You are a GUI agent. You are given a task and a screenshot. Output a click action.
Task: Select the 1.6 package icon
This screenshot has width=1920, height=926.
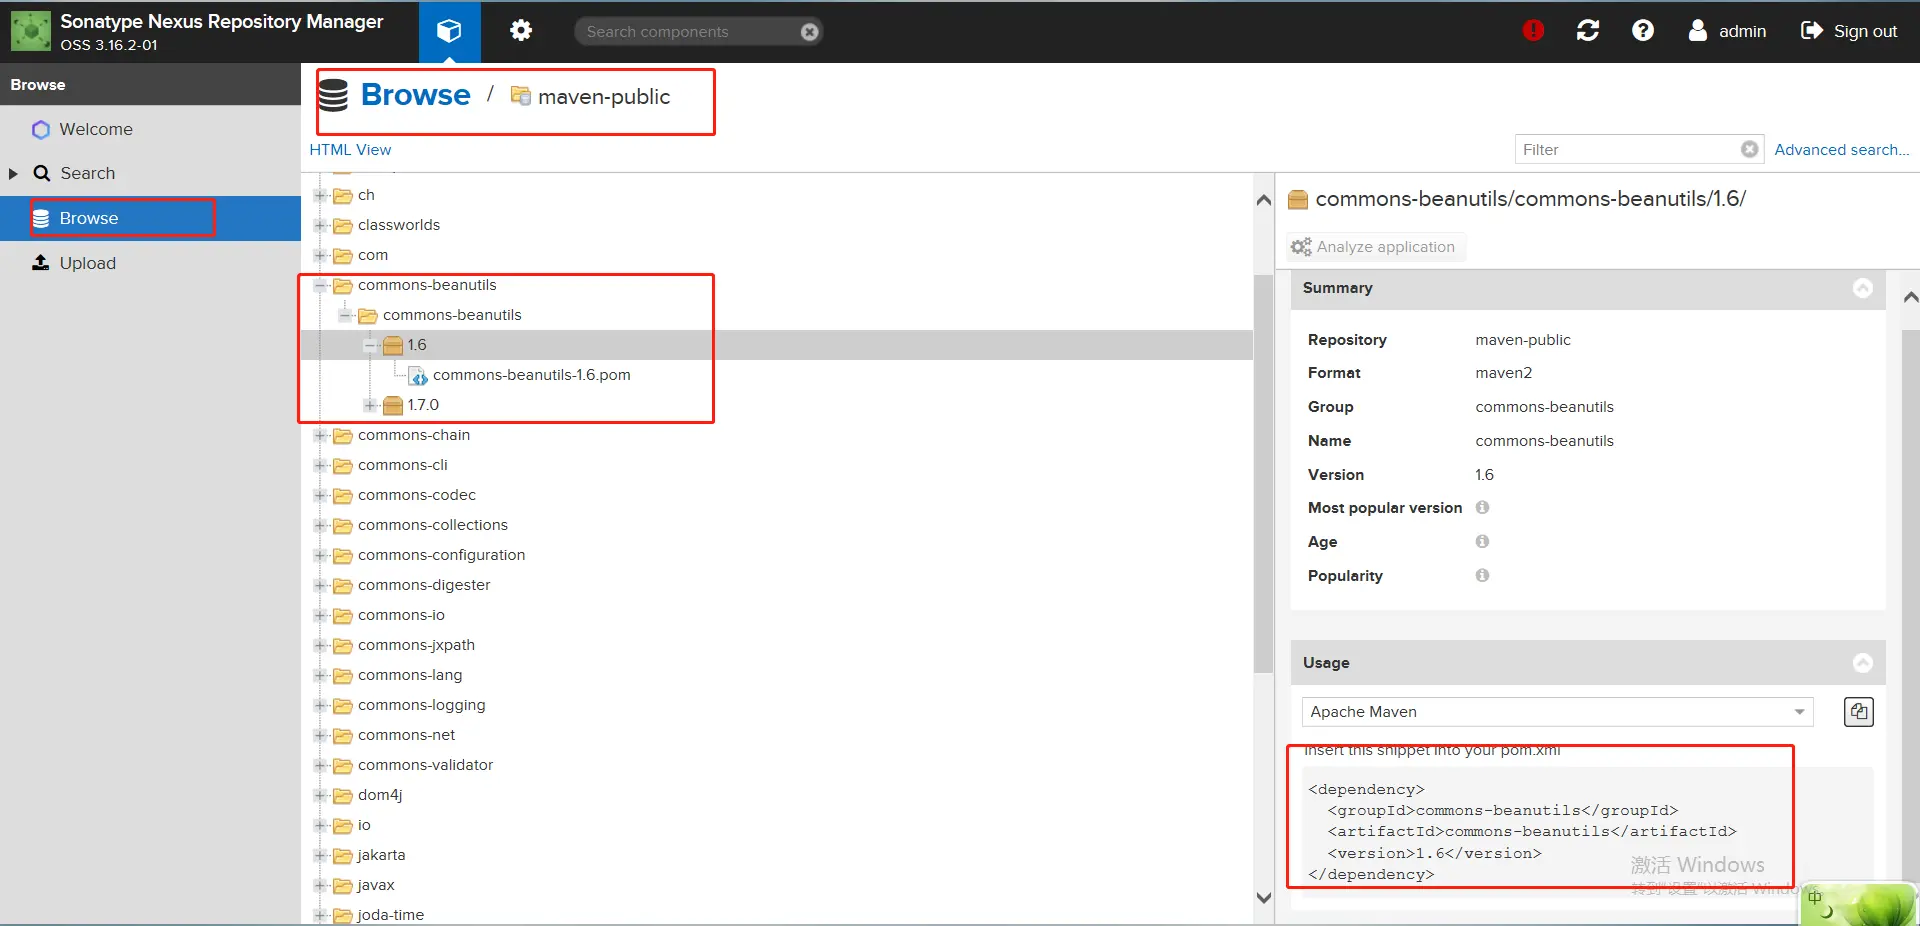click(x=393, y=345)
